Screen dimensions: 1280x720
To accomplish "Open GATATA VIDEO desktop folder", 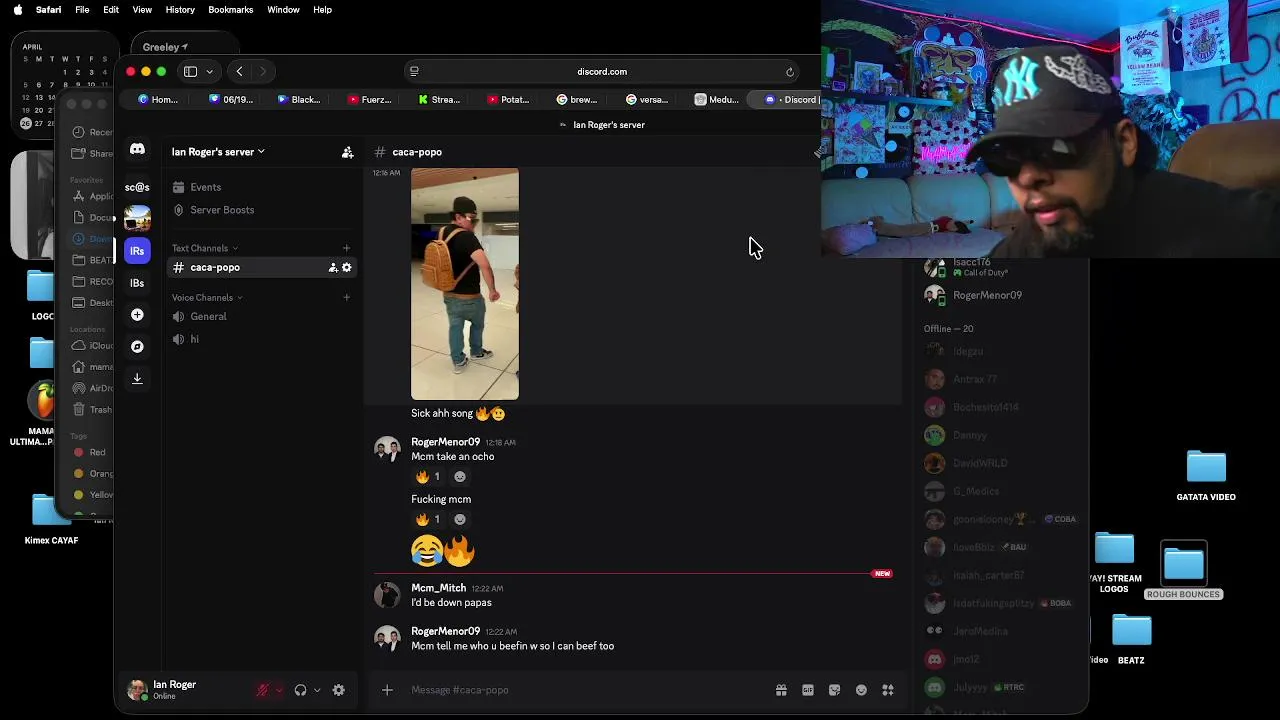I will pos(1206,476).
